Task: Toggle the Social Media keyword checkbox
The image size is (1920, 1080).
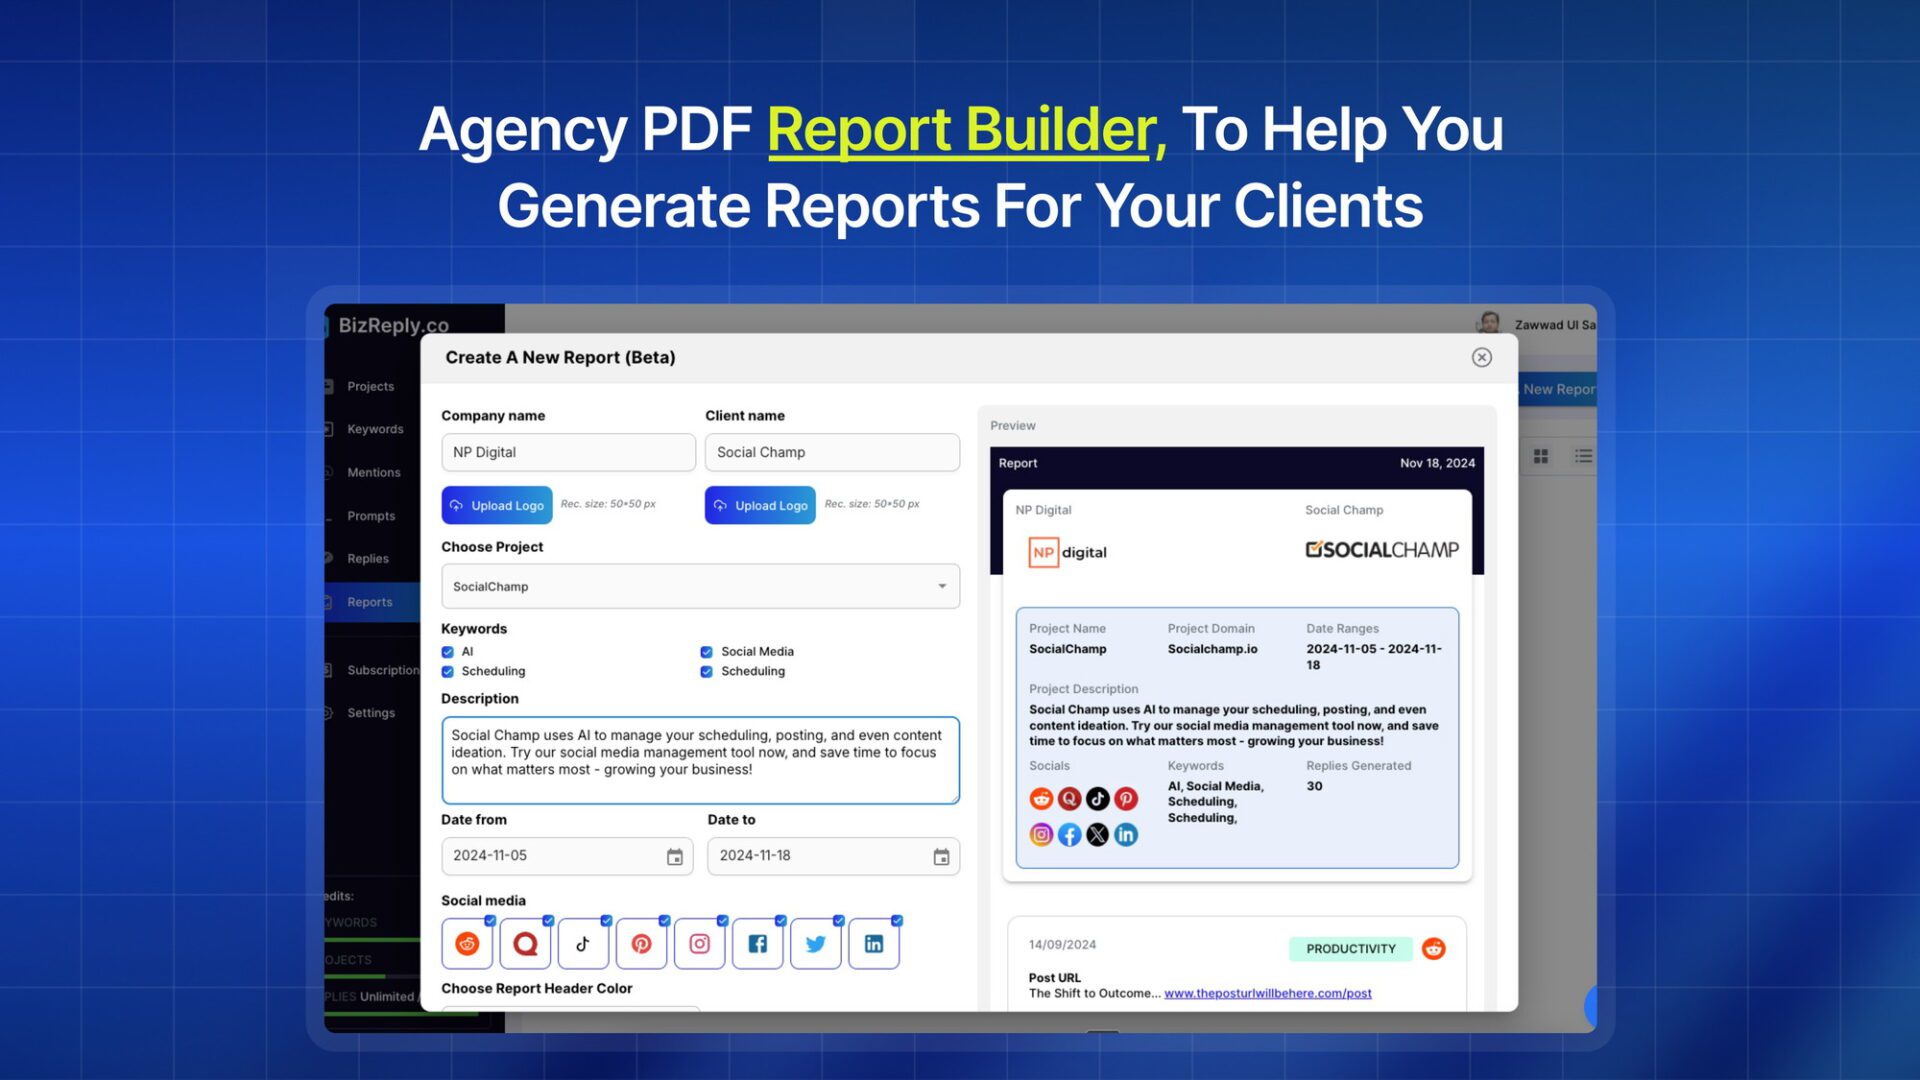Action: tap(708, 650)
